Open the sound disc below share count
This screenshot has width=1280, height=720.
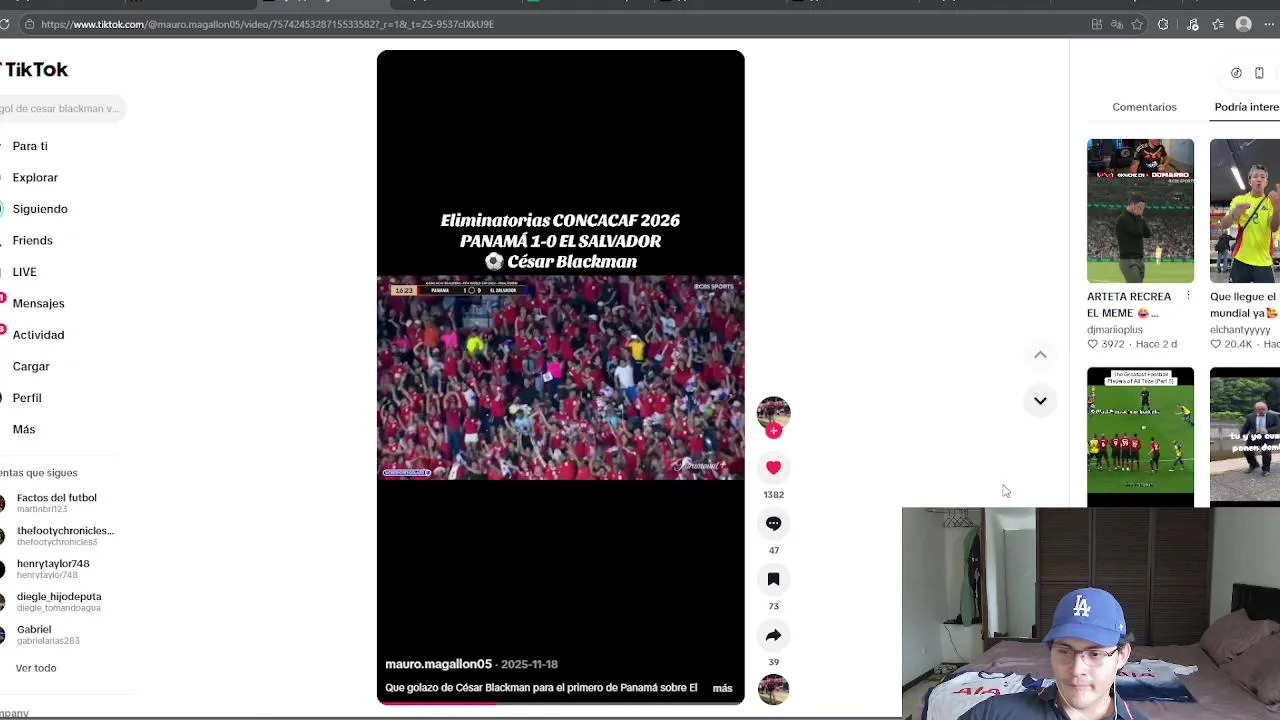(773, 690)
